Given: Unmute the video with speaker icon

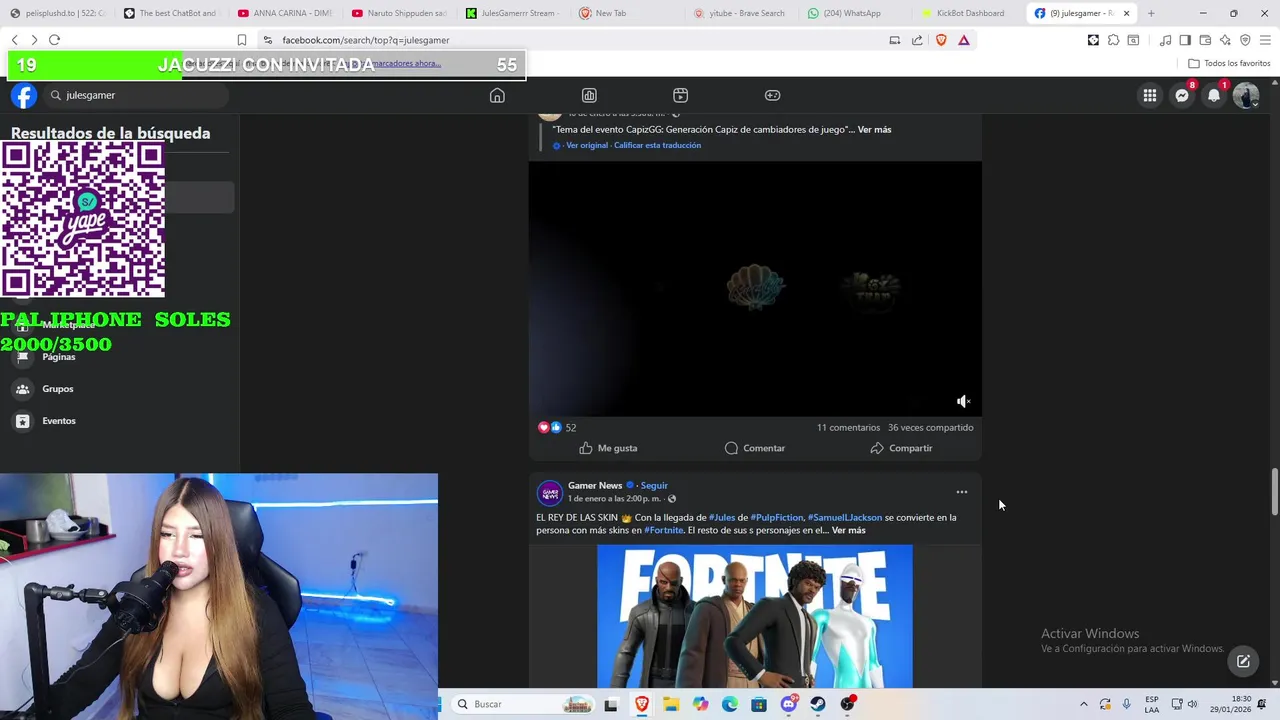Looking at the screenshot, I should 963,401.
